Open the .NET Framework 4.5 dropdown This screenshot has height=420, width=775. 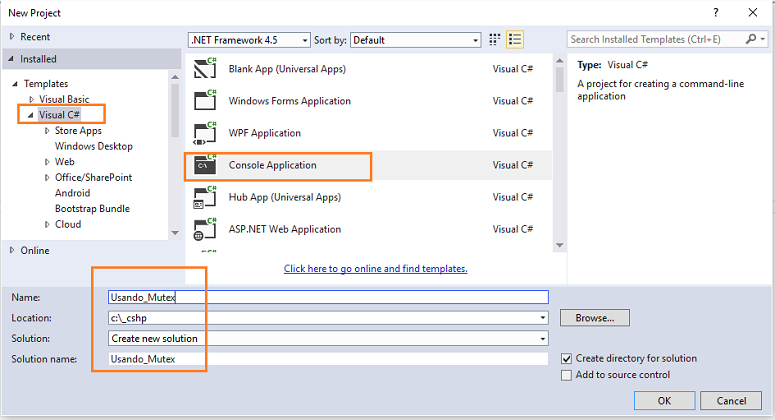pos(249,40)
